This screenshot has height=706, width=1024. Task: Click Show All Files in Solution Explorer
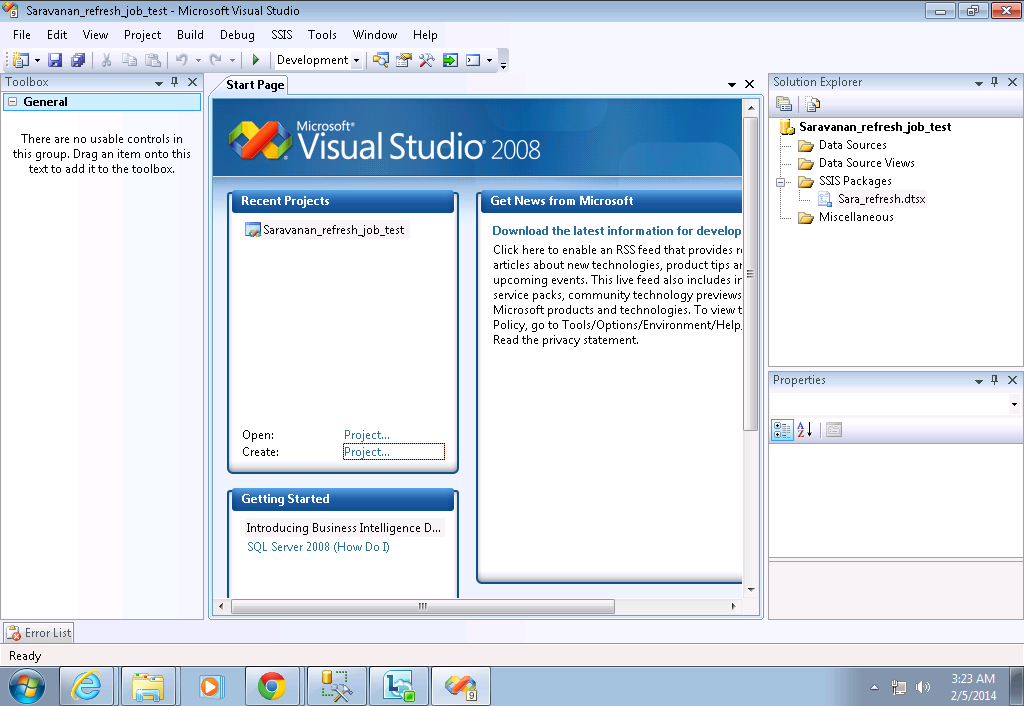(x=812, y=104)
